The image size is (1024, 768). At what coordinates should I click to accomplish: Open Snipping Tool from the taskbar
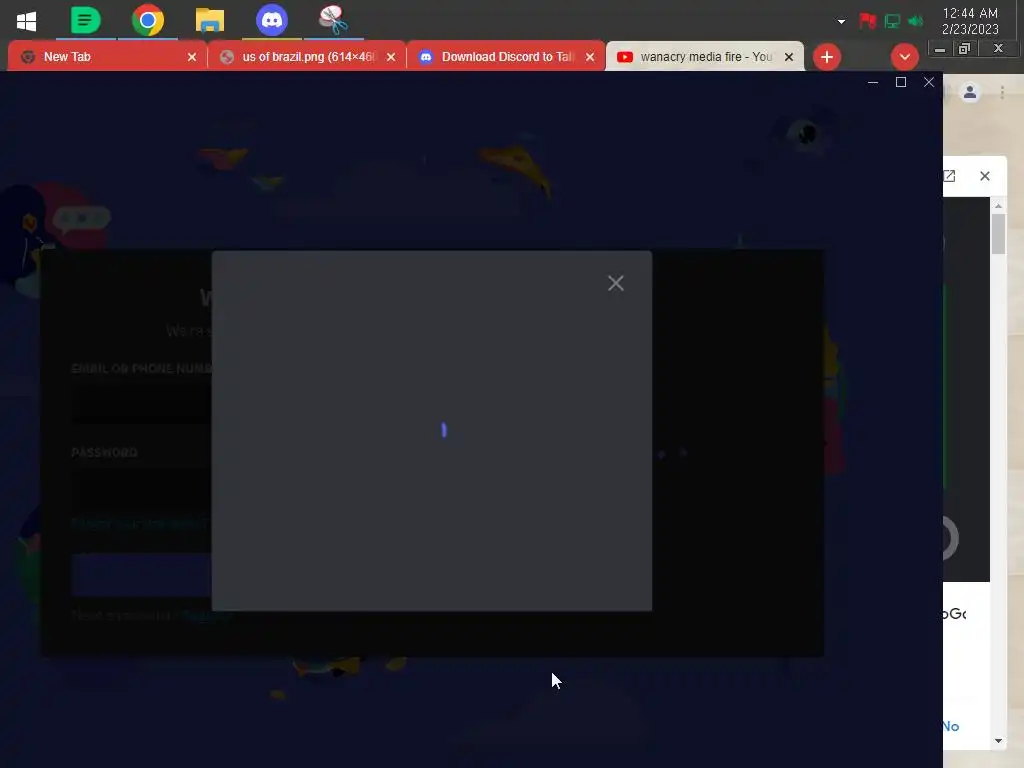[333, 20]
